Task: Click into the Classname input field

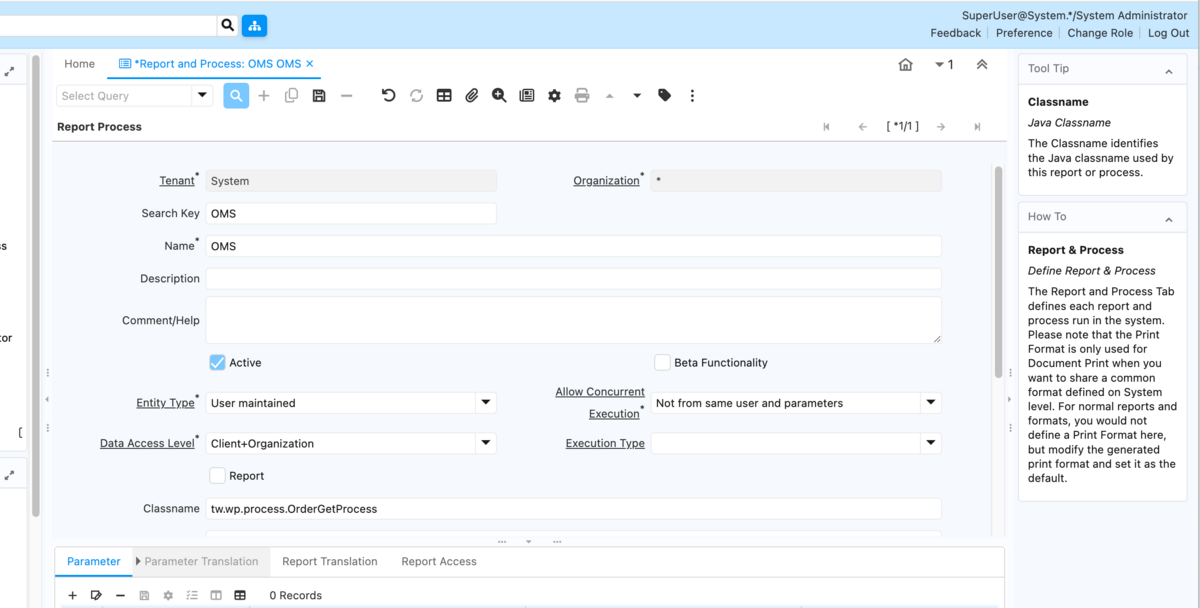Action: pos(573,509)
